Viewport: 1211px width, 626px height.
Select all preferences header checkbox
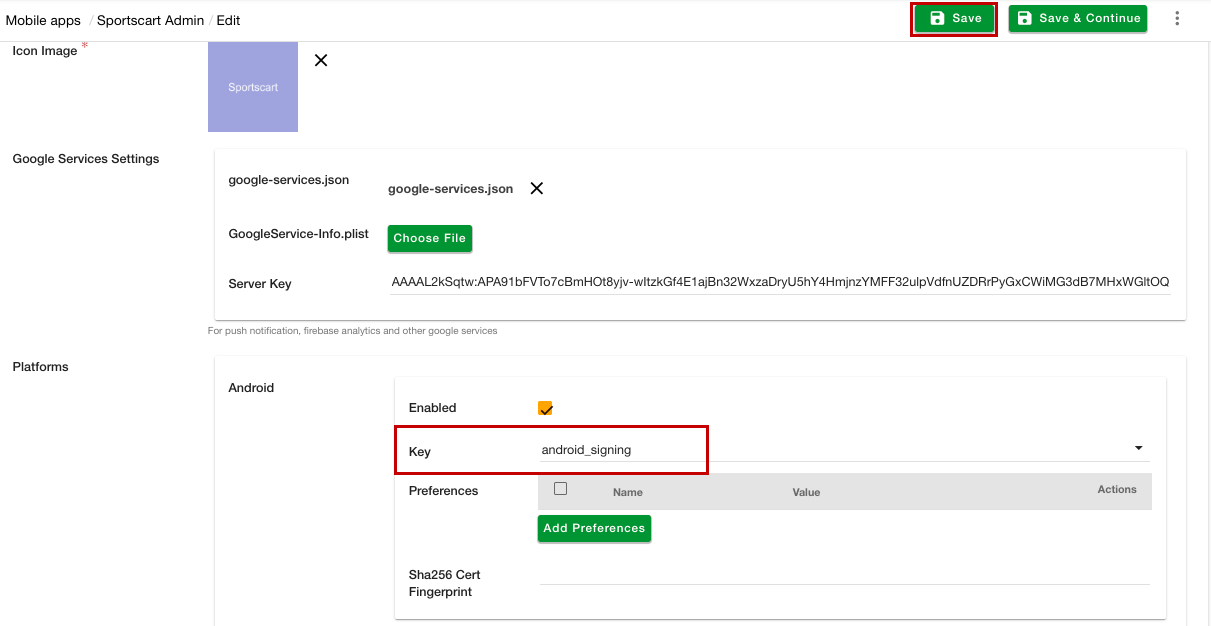pos(560,489)
